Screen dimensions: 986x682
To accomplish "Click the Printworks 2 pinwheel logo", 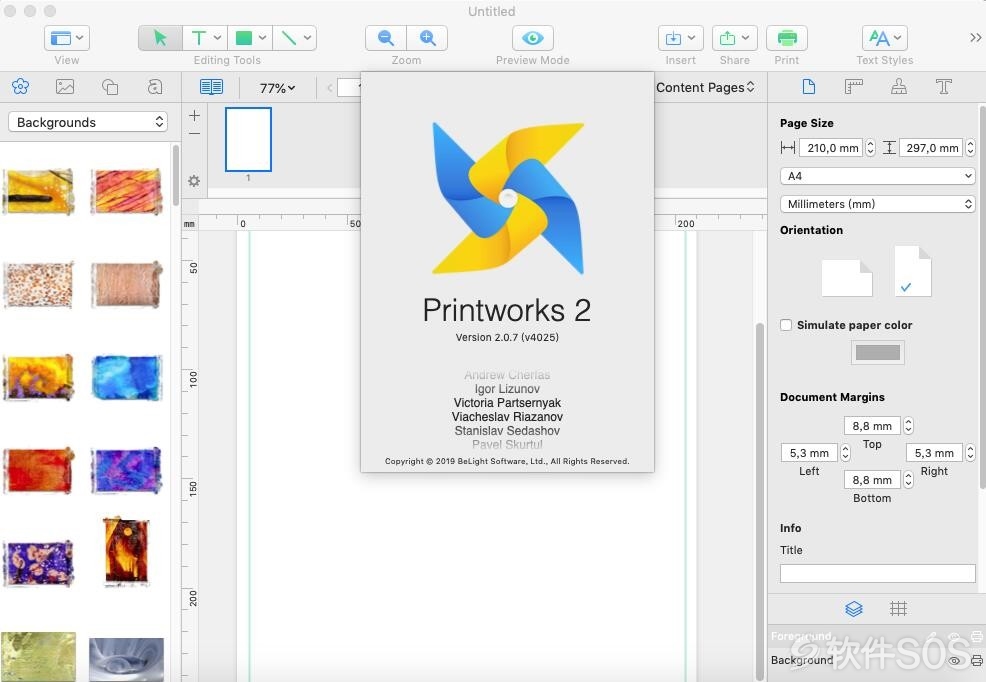I will tap(507, 198).
